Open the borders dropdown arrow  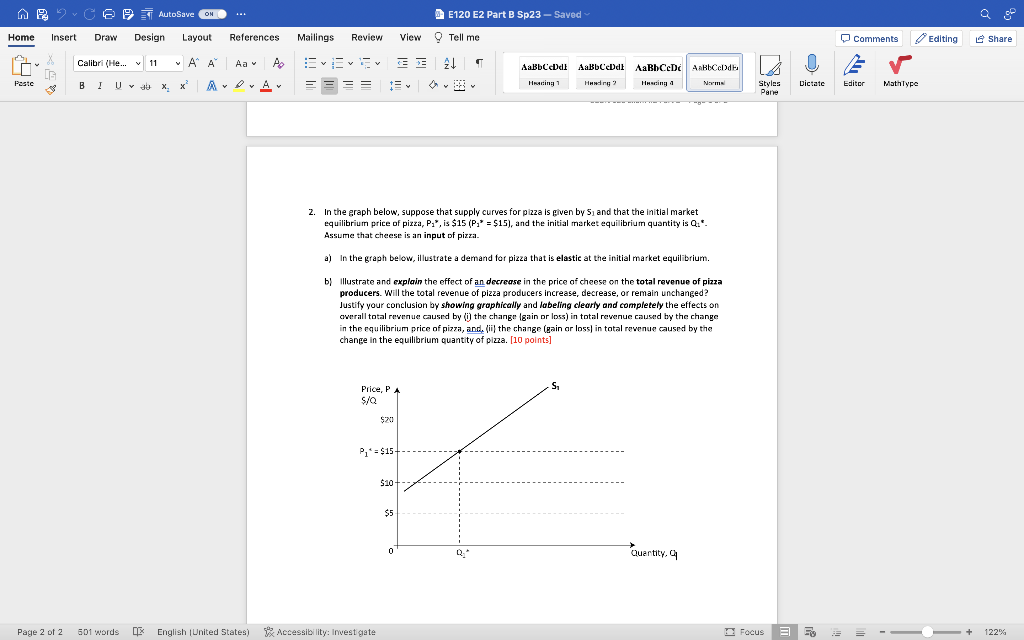coord(473,86)
